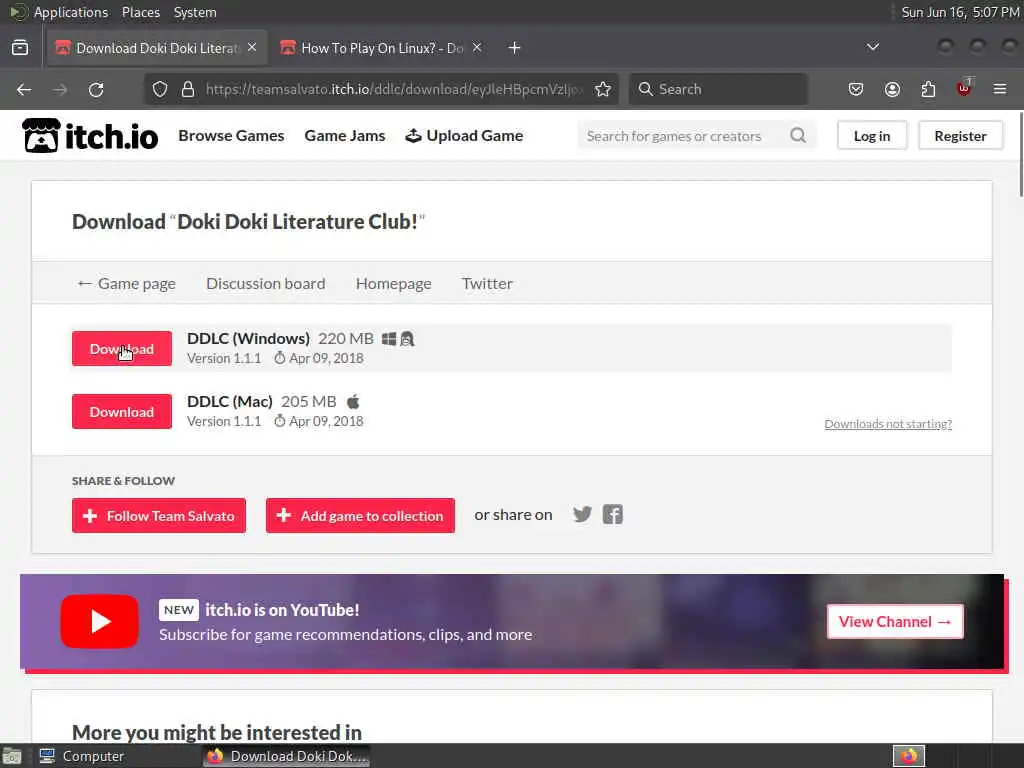
Task: Open Browse Games
Action: point(231,136)
